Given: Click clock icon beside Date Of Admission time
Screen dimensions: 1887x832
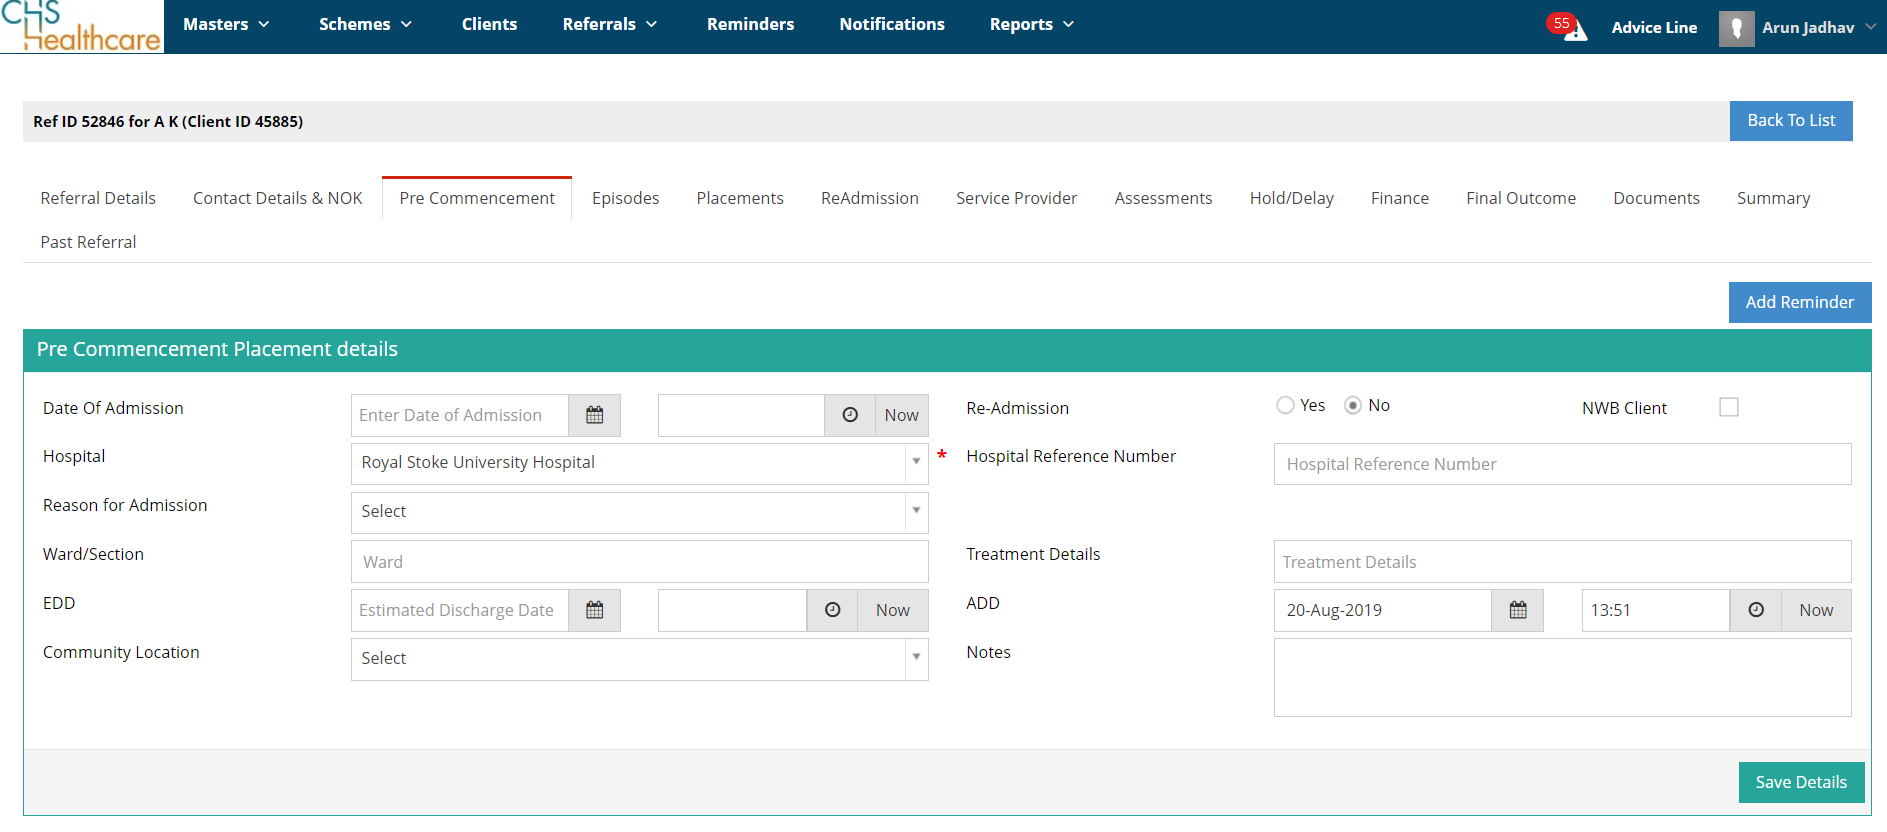Looking at the screenshot, I should (850, 415).
